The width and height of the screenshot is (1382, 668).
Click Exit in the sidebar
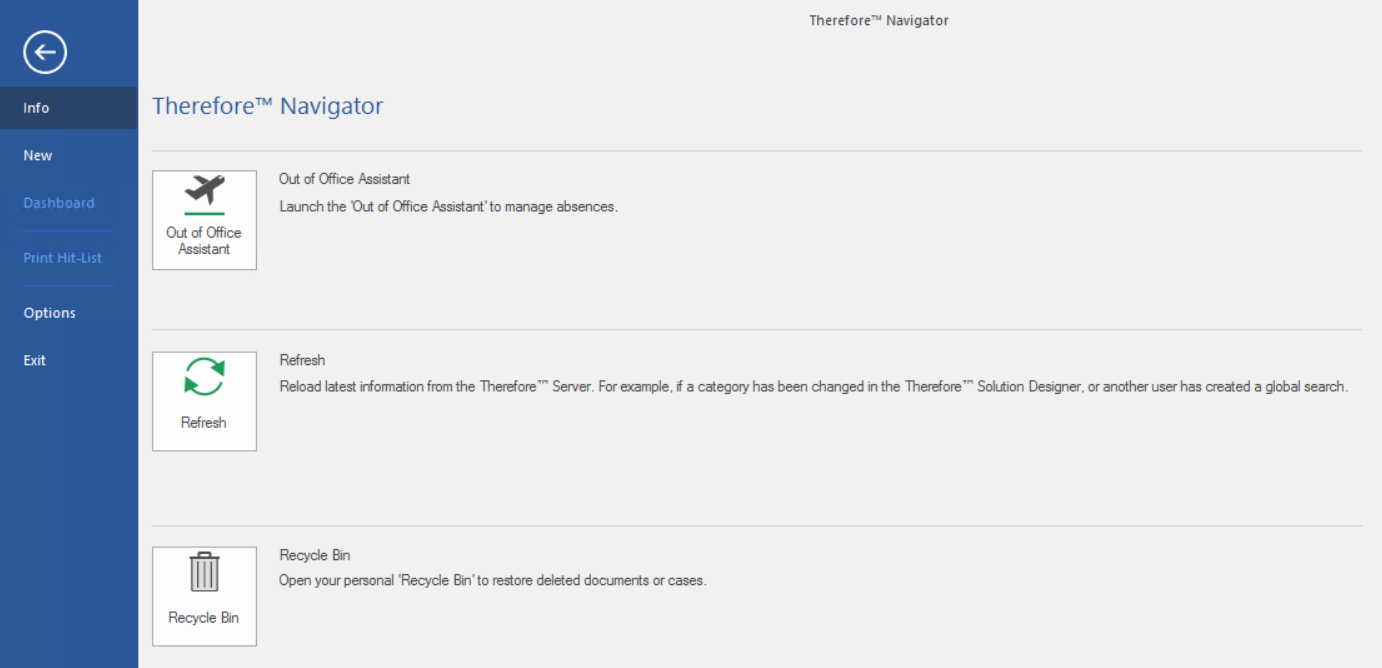point(34,360)
